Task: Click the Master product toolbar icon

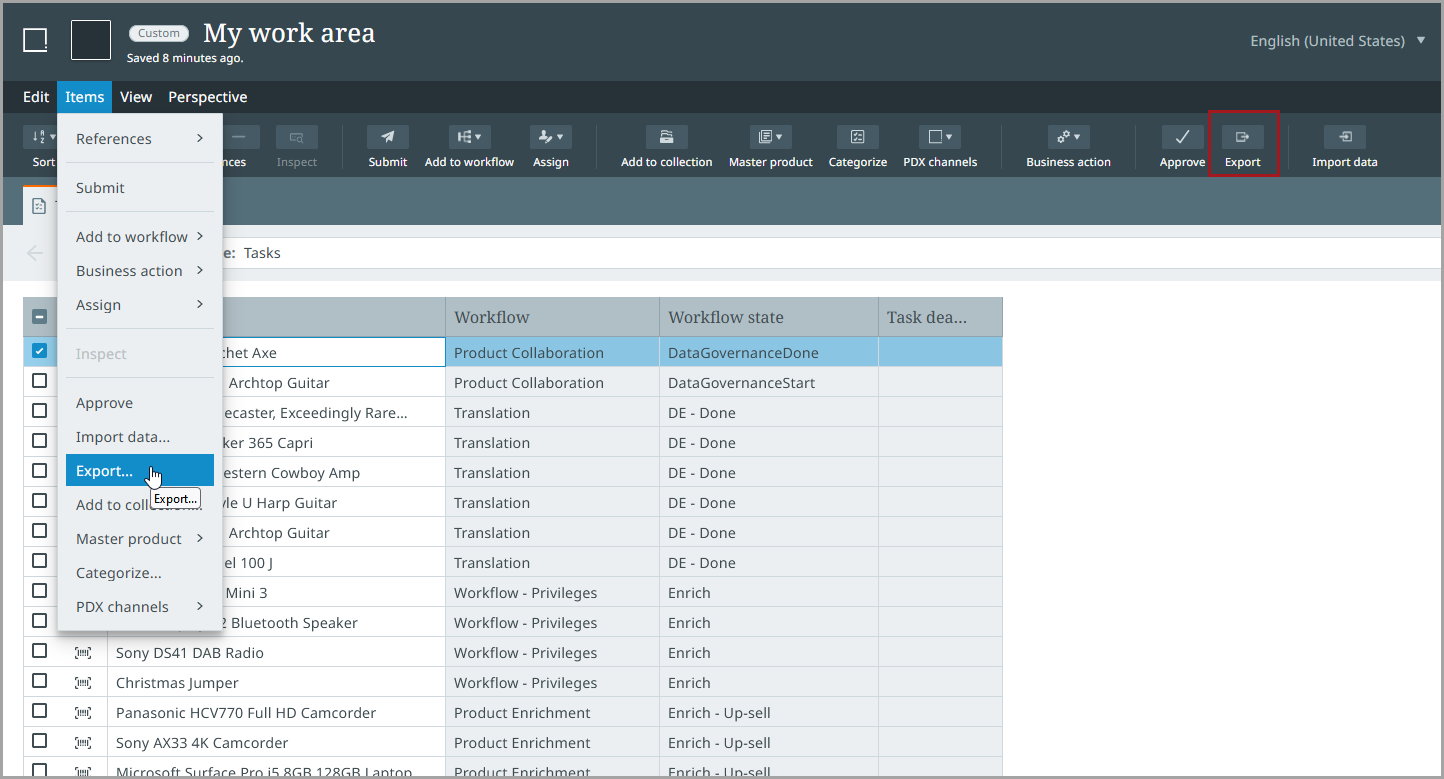Action: click(770, 138)
